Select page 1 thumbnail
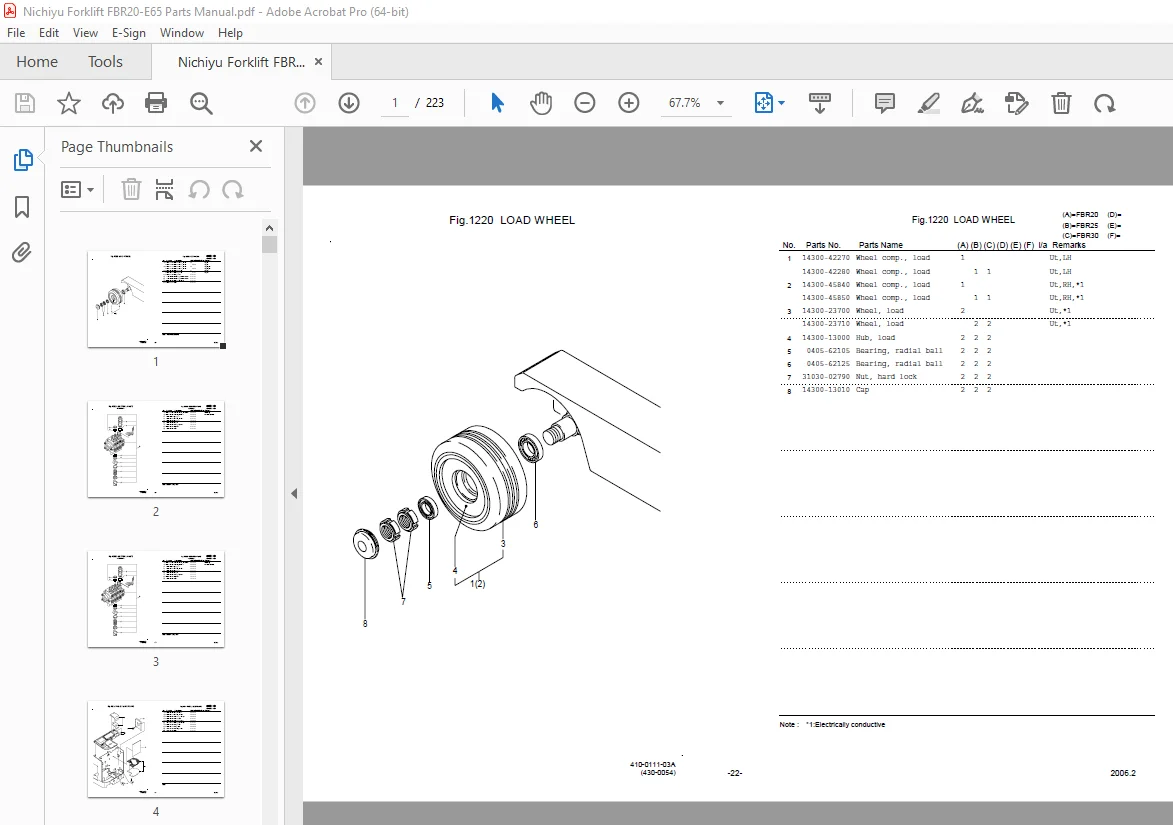This screenshot has height=825, width=1173. [x=156, y=299]
